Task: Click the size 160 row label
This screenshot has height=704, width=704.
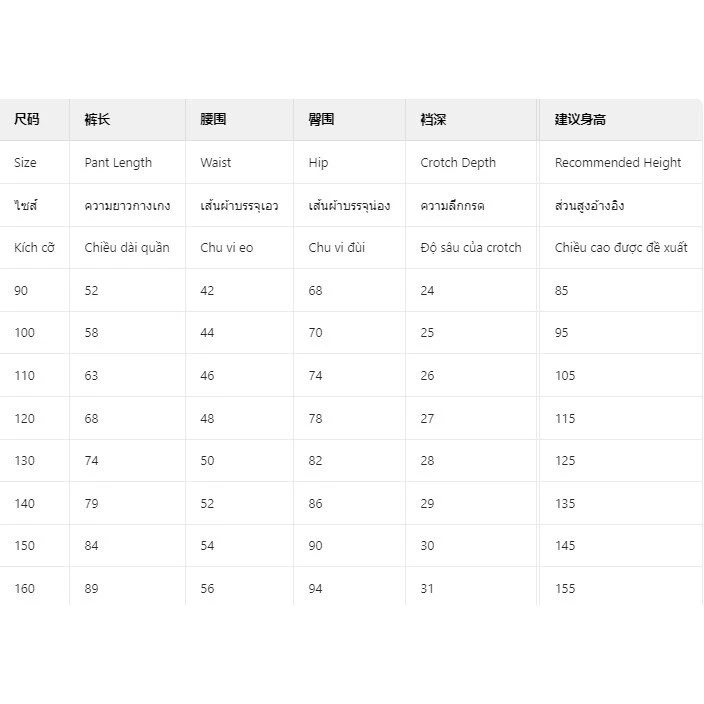Action: pos(24,589)
